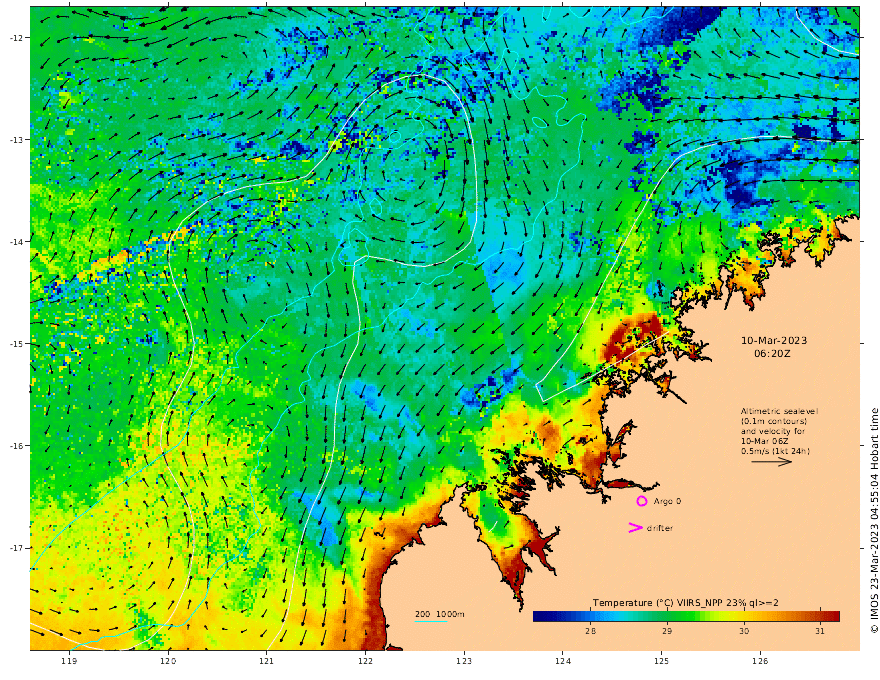Click the colorbar tick label 28
This screenshot has width=880, height=680.
coord(590,631)
